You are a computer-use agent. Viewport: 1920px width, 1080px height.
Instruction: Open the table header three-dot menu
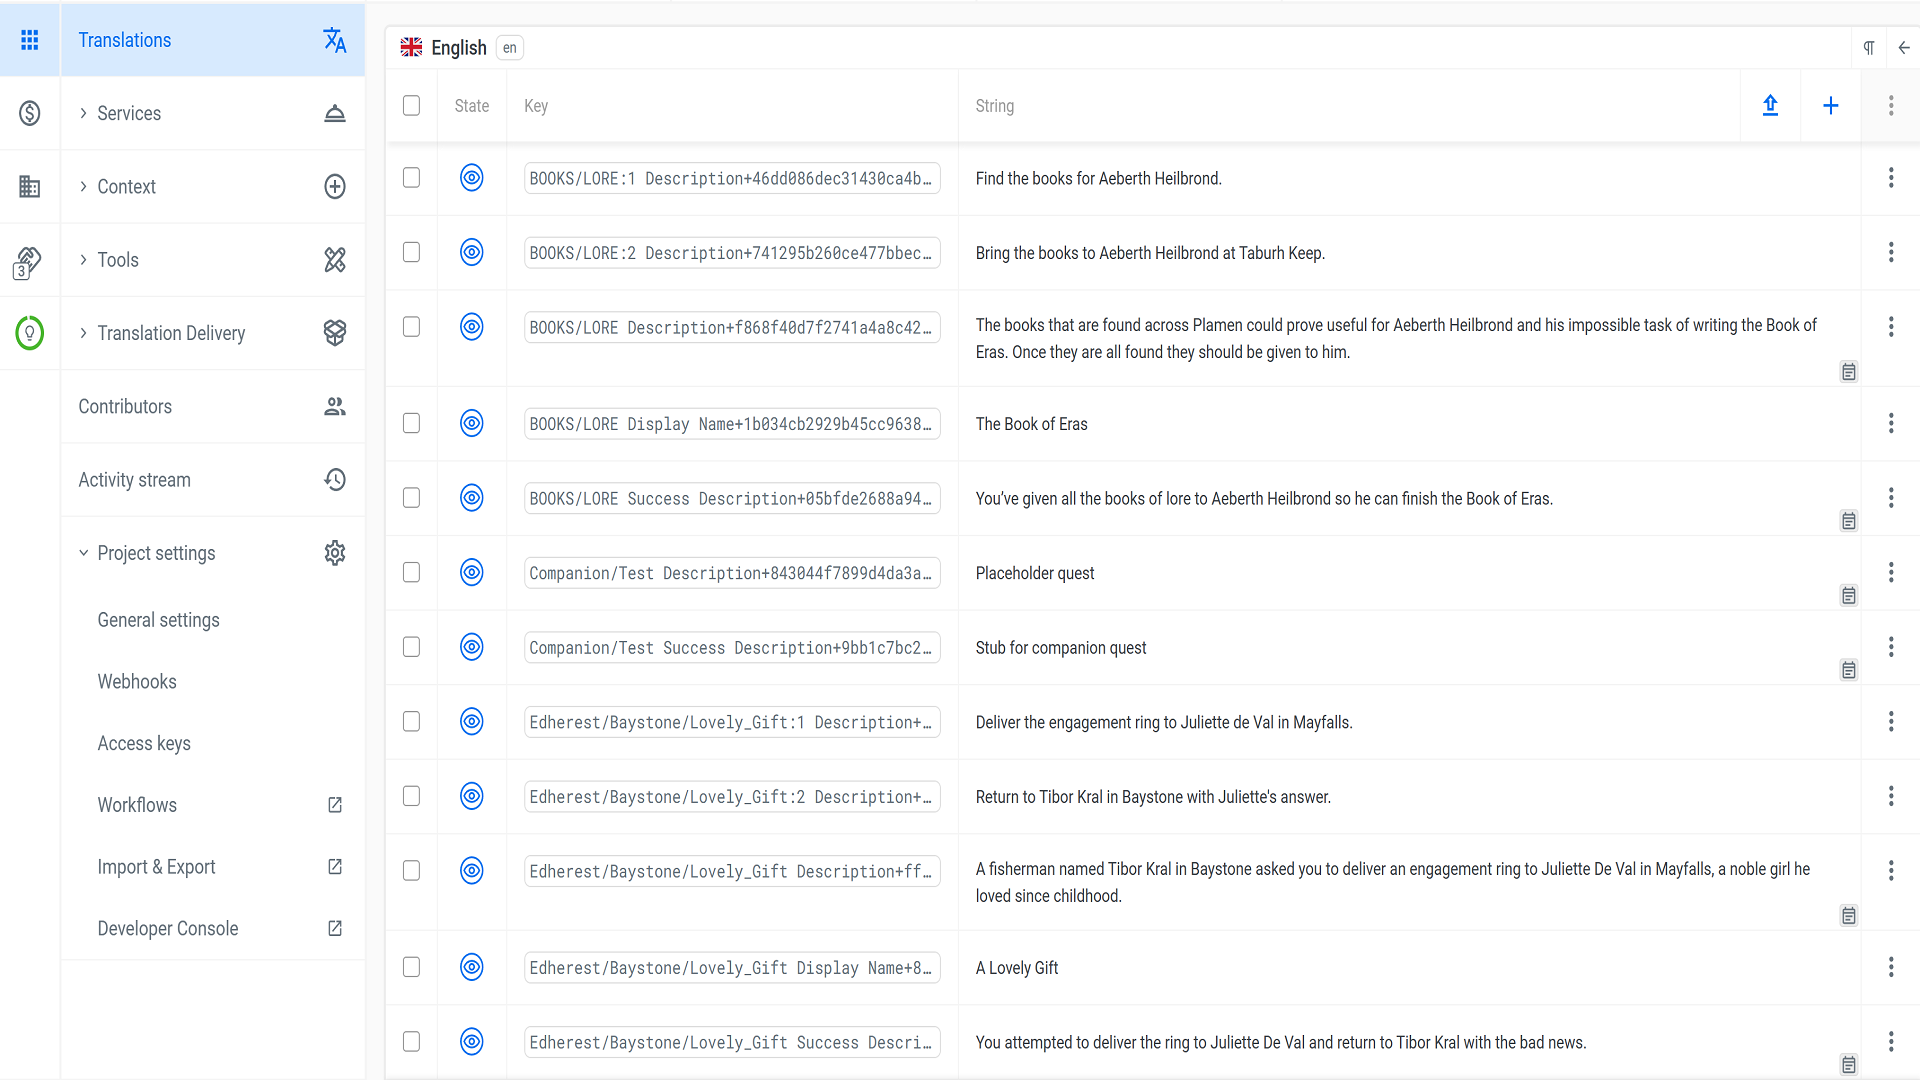1891,106
